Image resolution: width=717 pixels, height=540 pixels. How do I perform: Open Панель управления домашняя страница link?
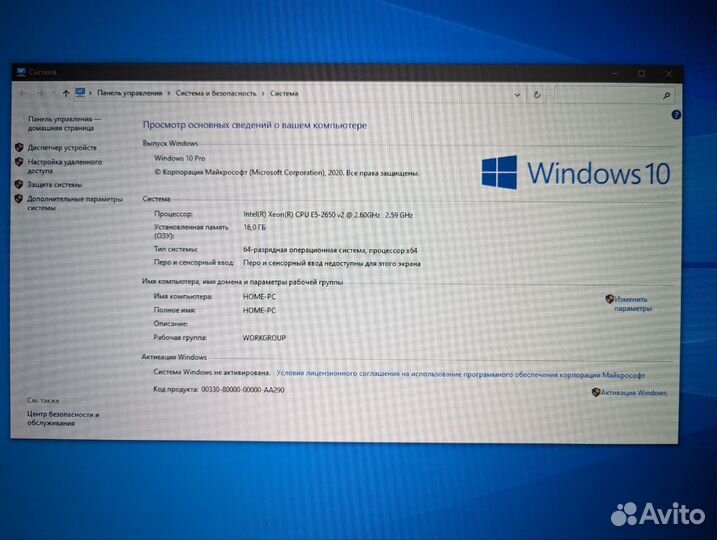[x=64, y=123]
